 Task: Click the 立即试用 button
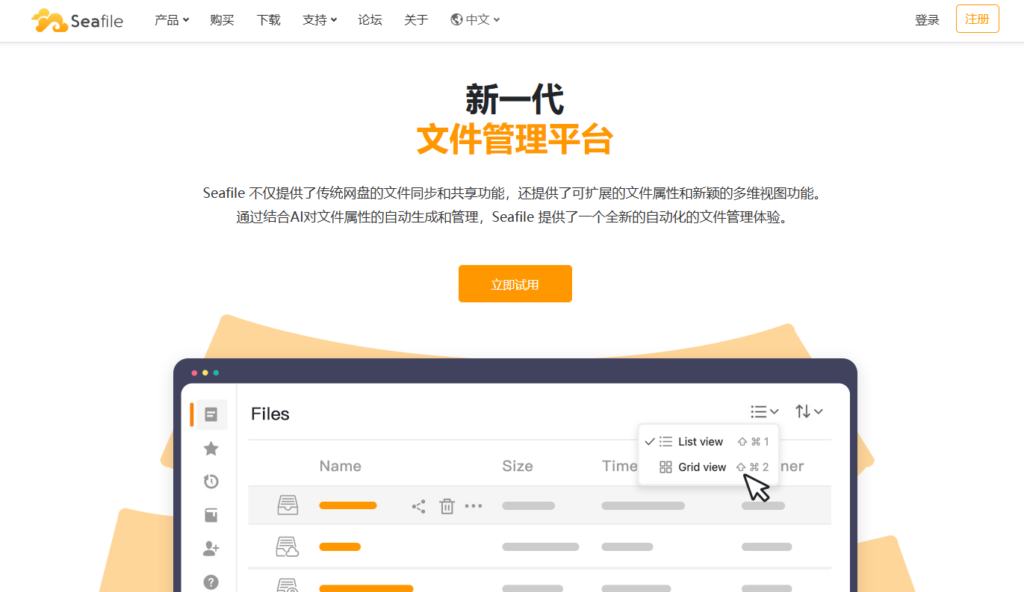coord(515,284)
